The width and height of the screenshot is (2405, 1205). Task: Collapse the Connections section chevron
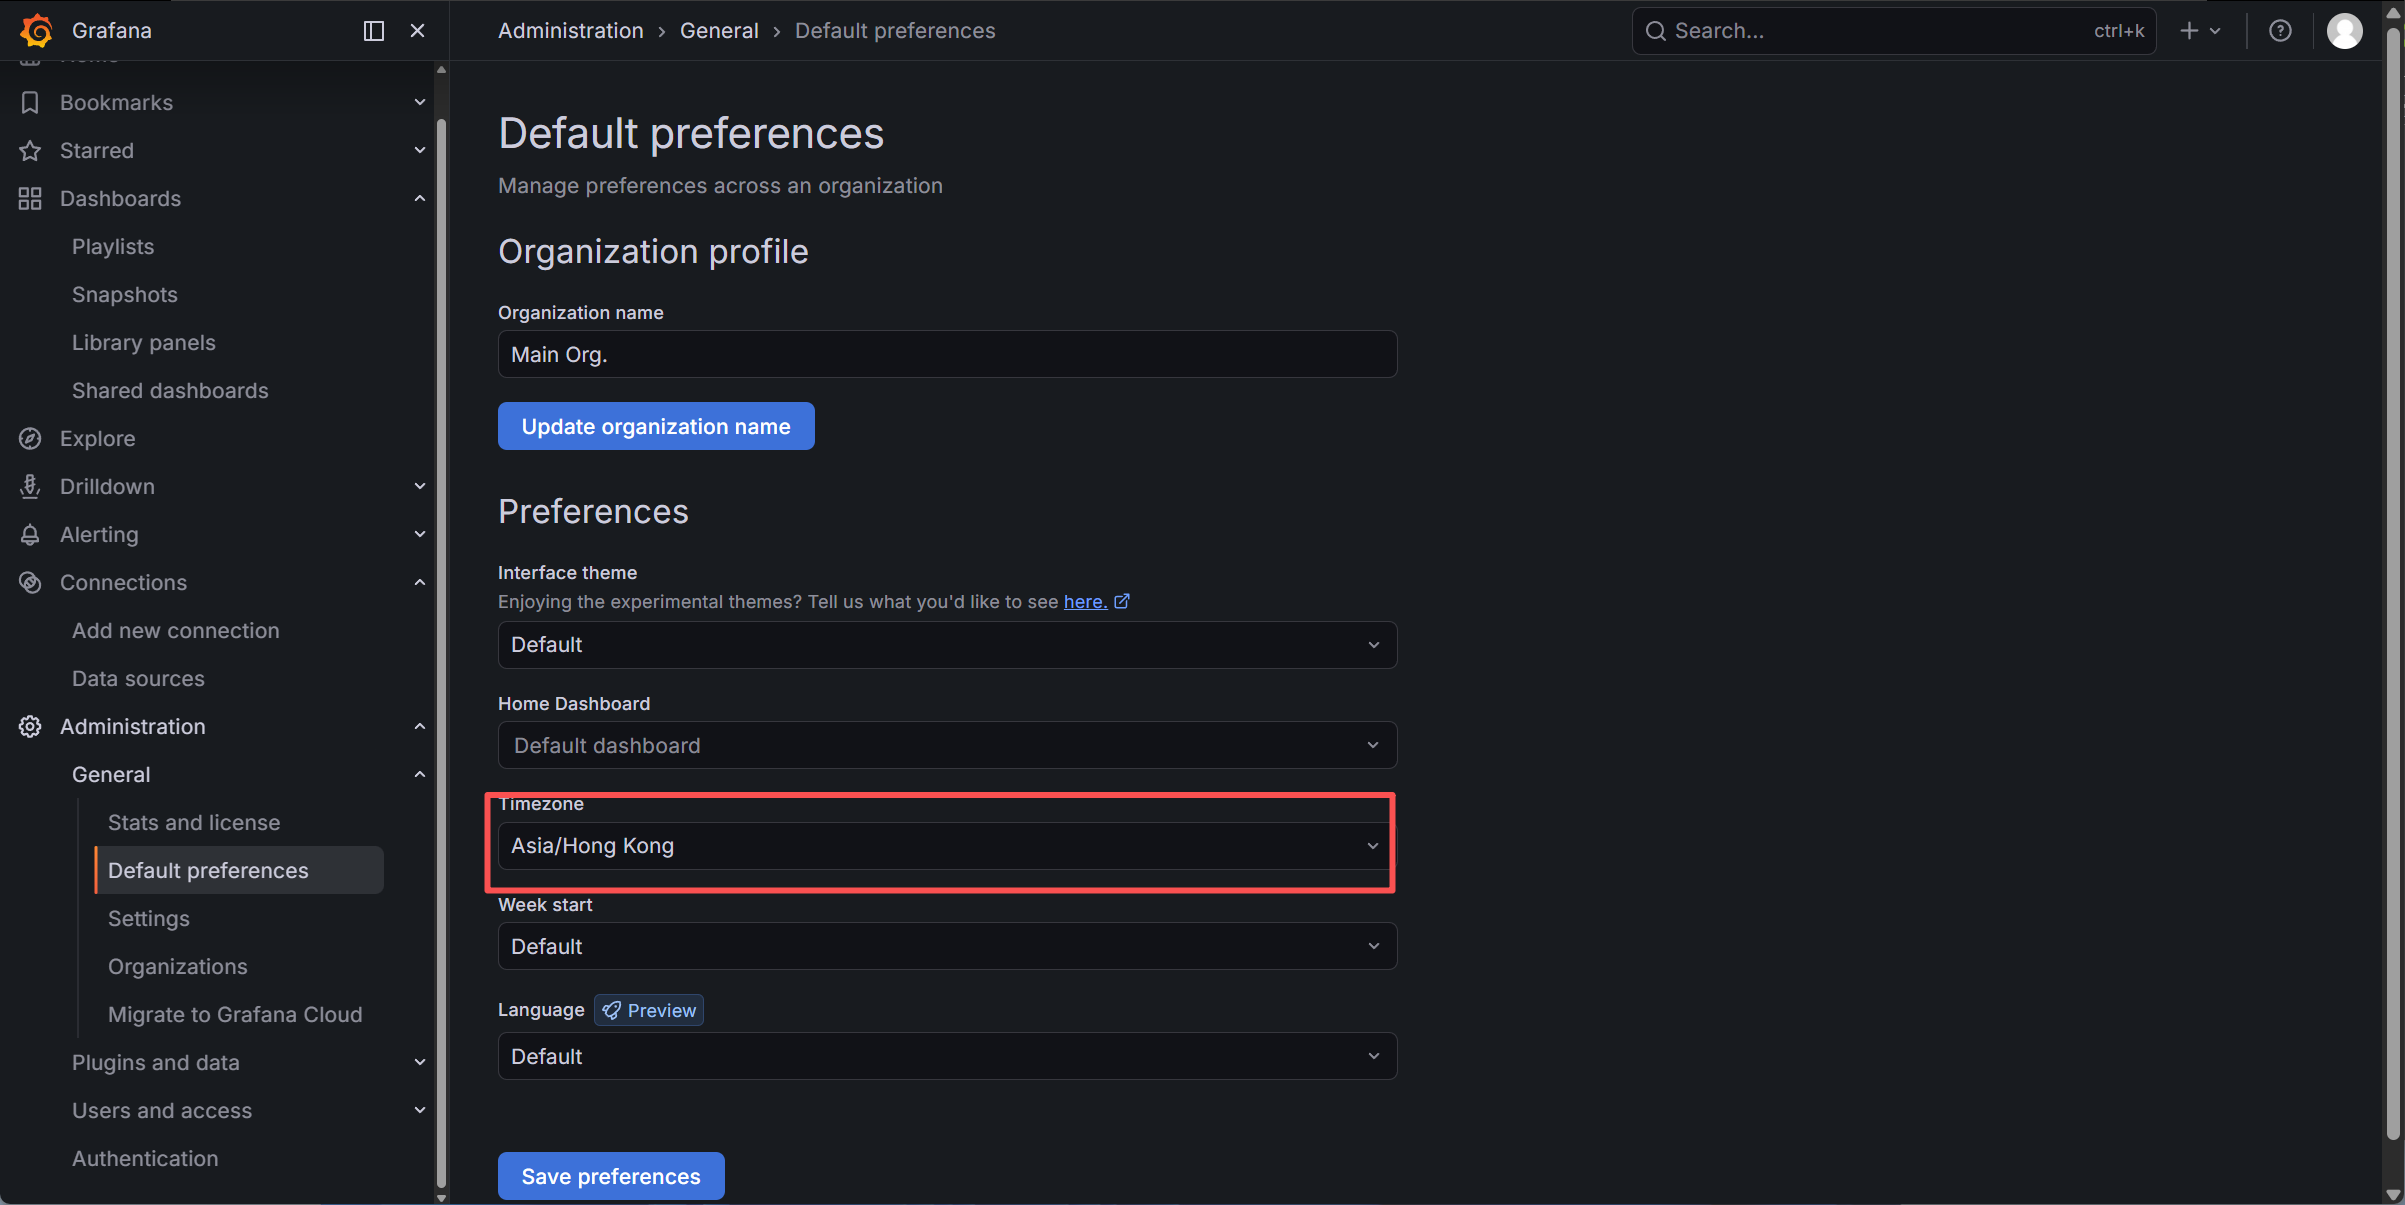pos(420,582)
